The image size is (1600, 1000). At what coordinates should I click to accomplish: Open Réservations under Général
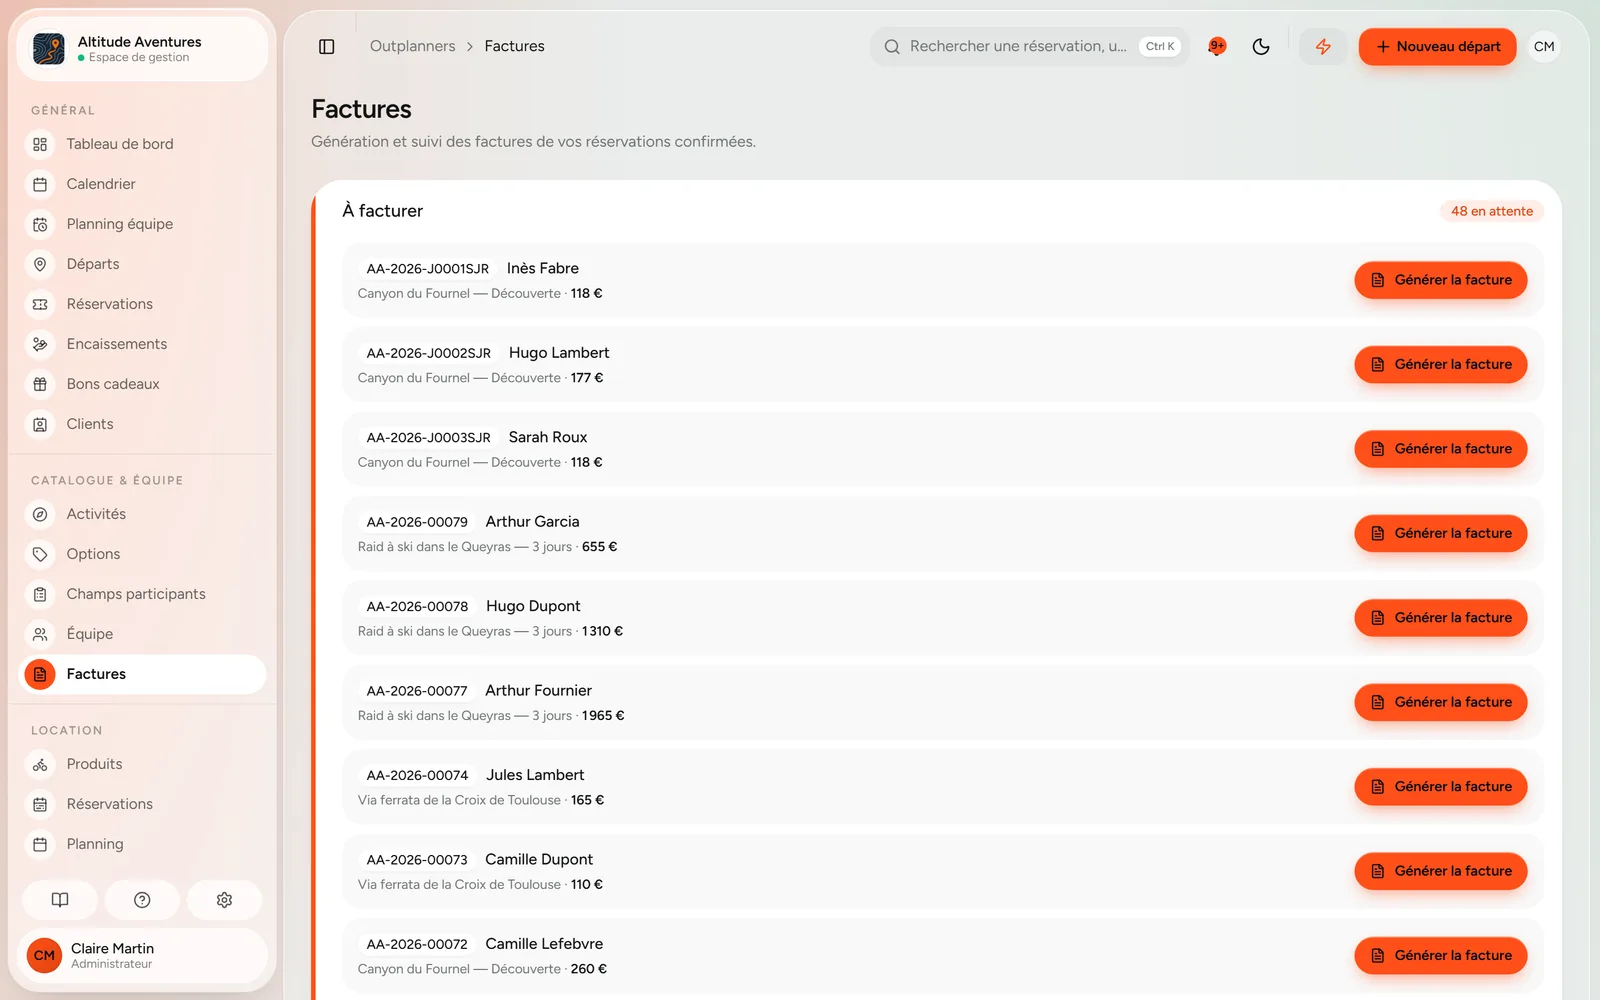[x=143, y=304]
